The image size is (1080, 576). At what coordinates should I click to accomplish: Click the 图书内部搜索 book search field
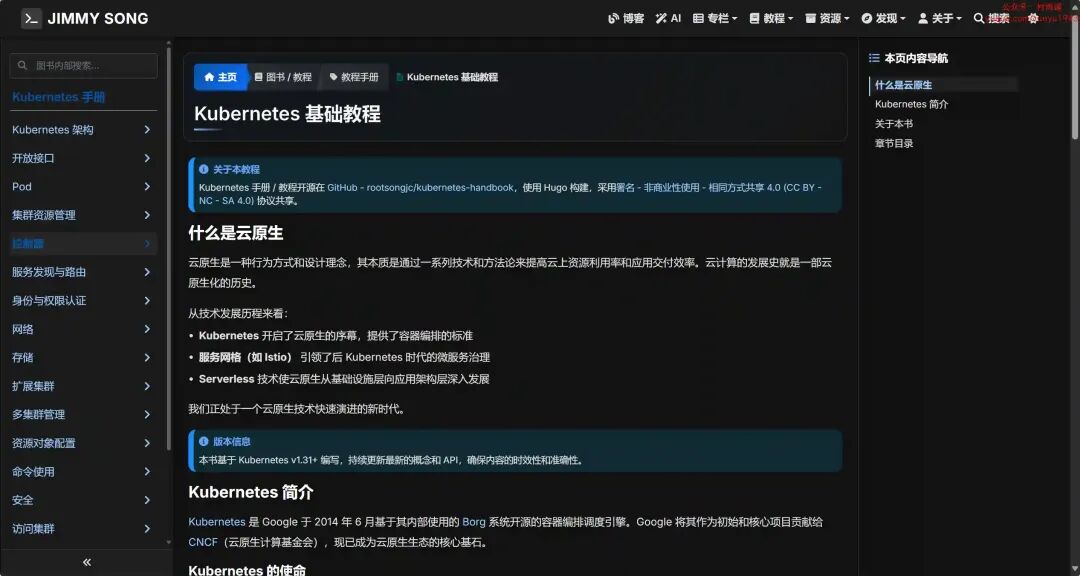(x=83, y=65)
